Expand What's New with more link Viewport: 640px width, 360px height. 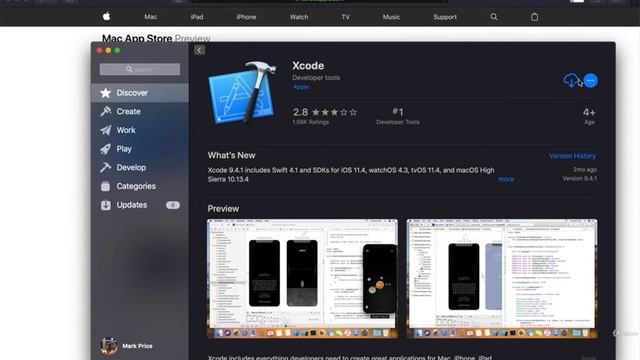(x=506, y=179)
